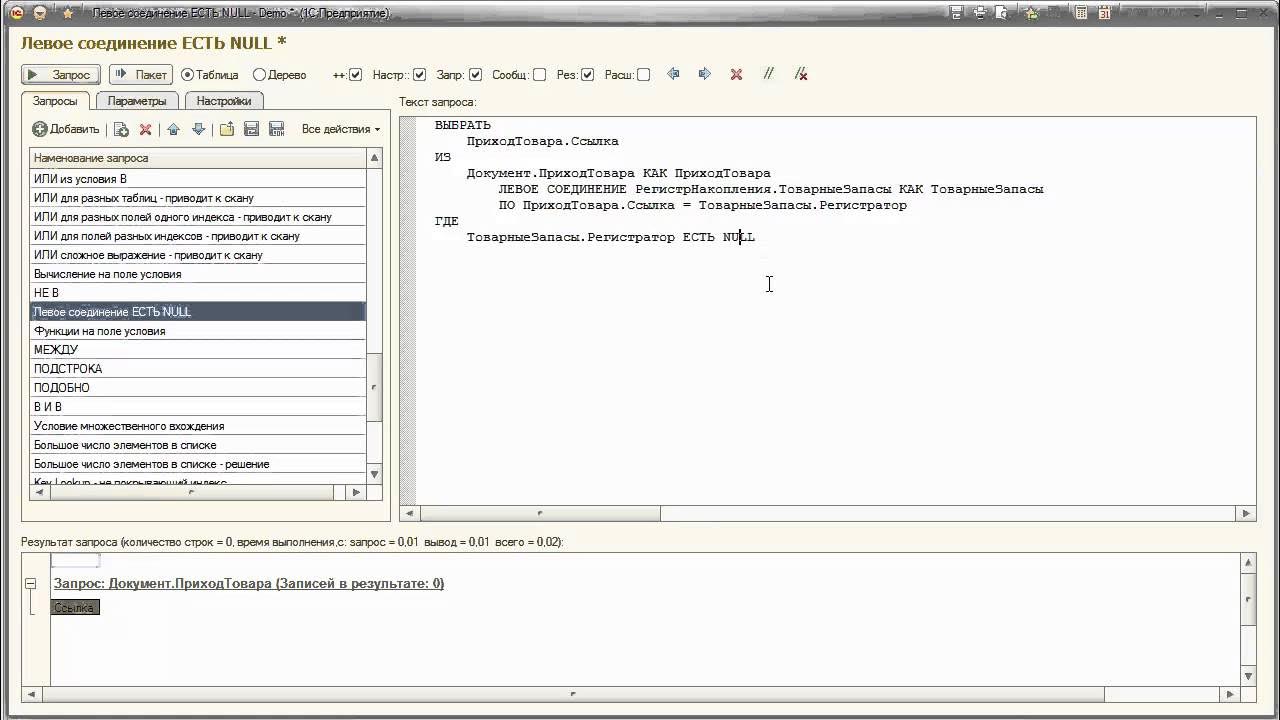Click the second save disk icon in the list toolbar

coord(277,129)
